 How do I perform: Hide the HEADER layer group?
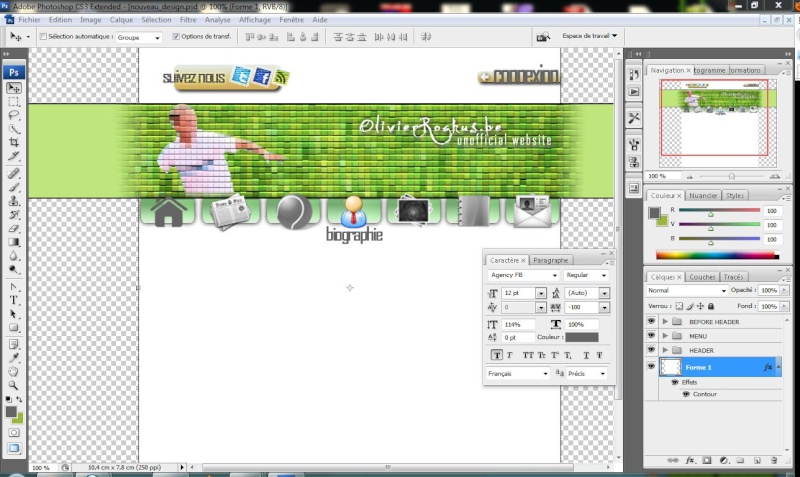(x=651, y=350)
